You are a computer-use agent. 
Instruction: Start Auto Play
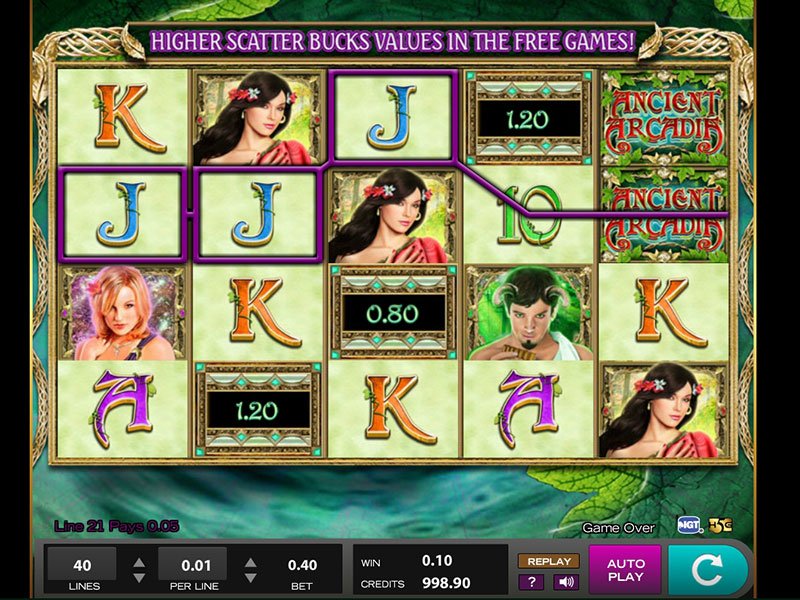coord(626,570)
